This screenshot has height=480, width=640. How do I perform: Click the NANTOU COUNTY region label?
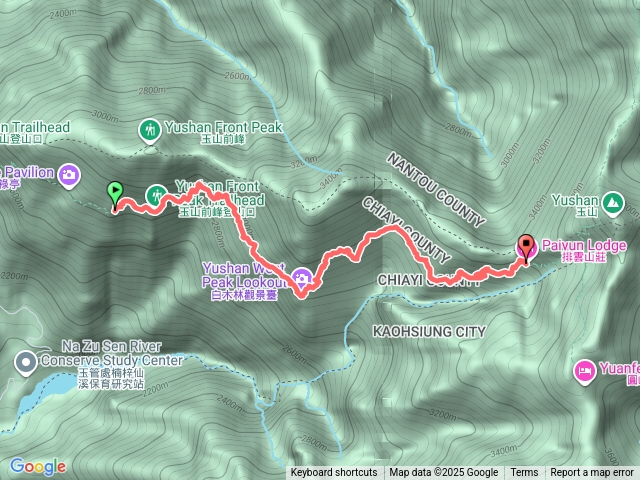coord(436,189)
